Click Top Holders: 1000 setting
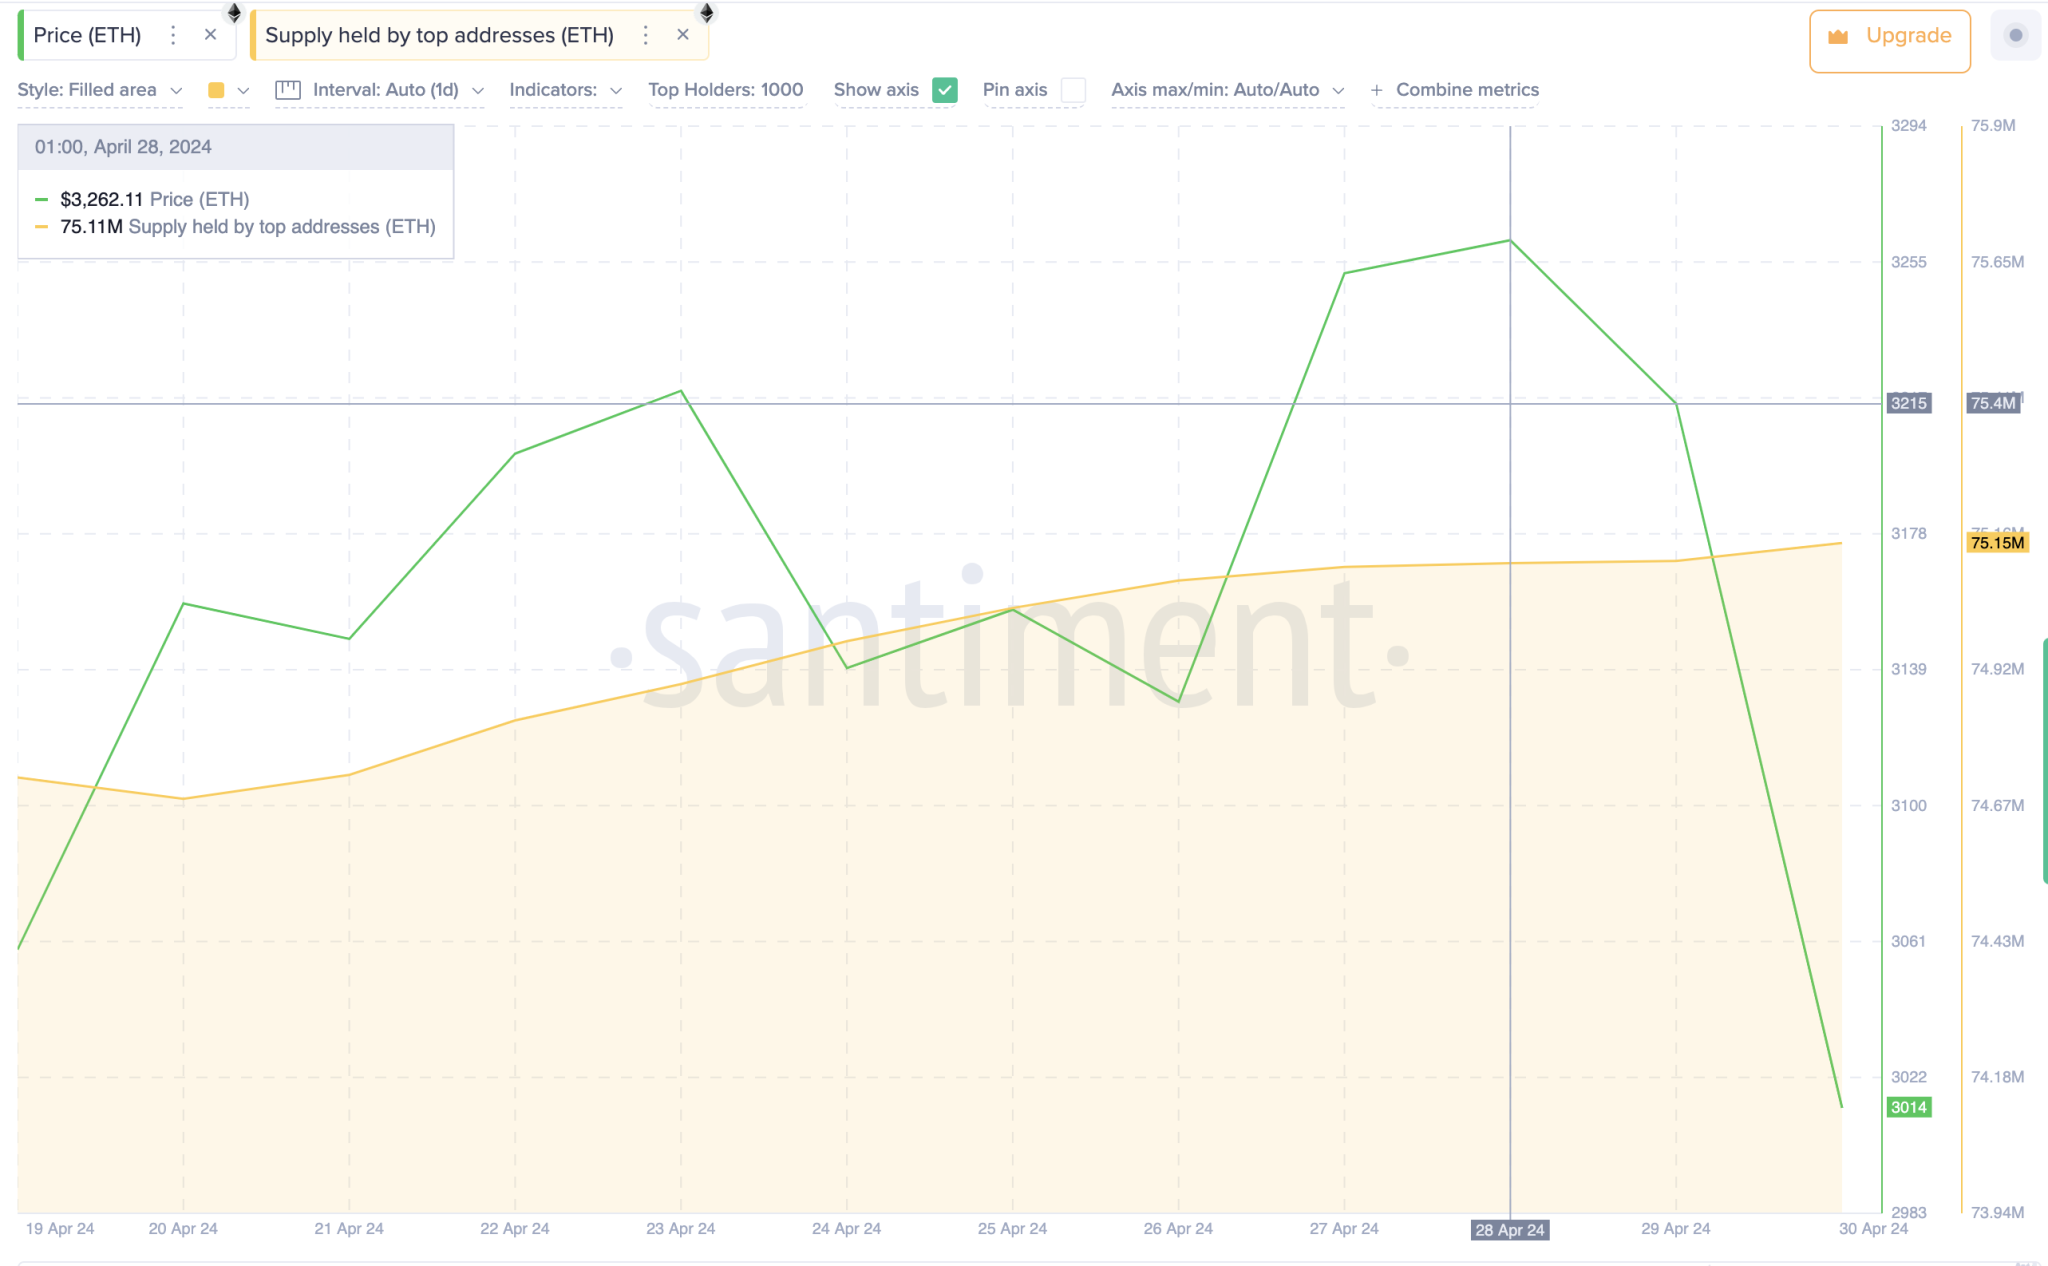This screenshot has width=2048, height=1266. point(727,89)
